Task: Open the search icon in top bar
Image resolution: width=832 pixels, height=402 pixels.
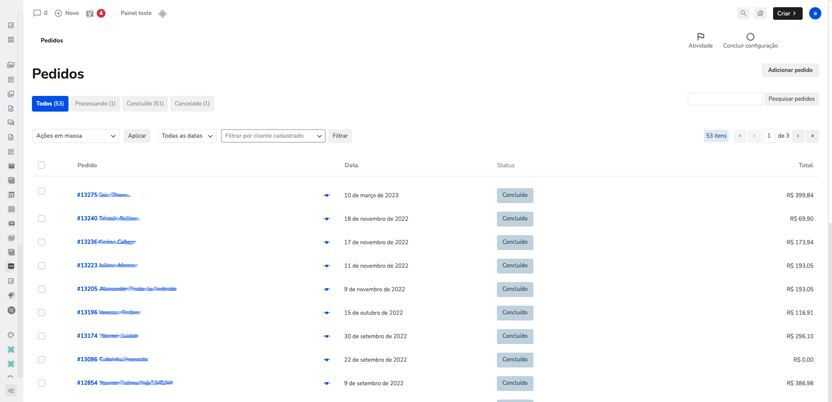Action: tap(743, 14)
